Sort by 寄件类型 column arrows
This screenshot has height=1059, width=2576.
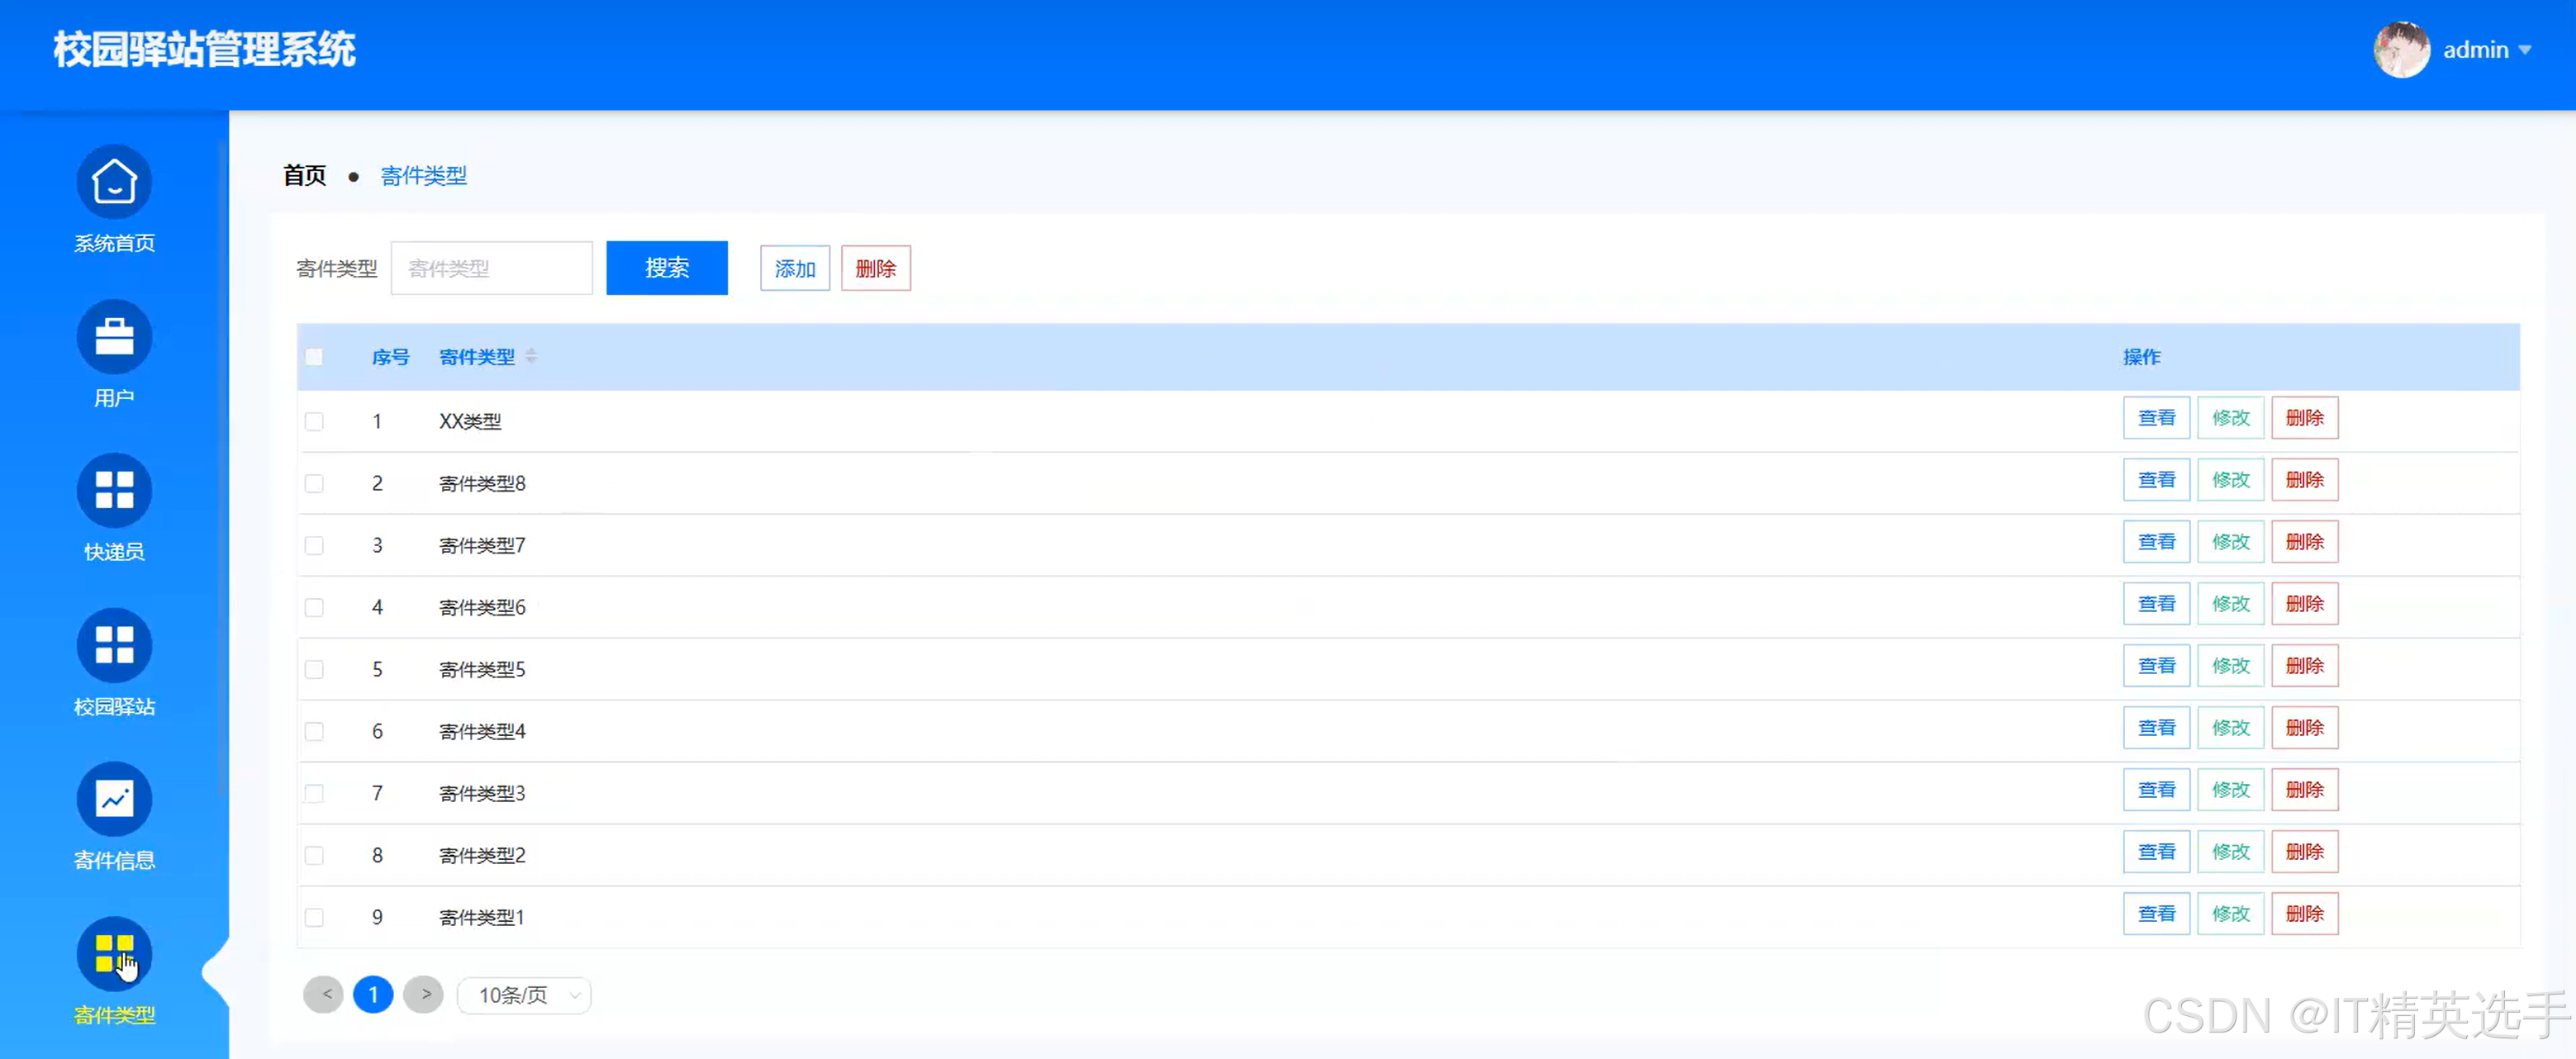click(531, 356)
